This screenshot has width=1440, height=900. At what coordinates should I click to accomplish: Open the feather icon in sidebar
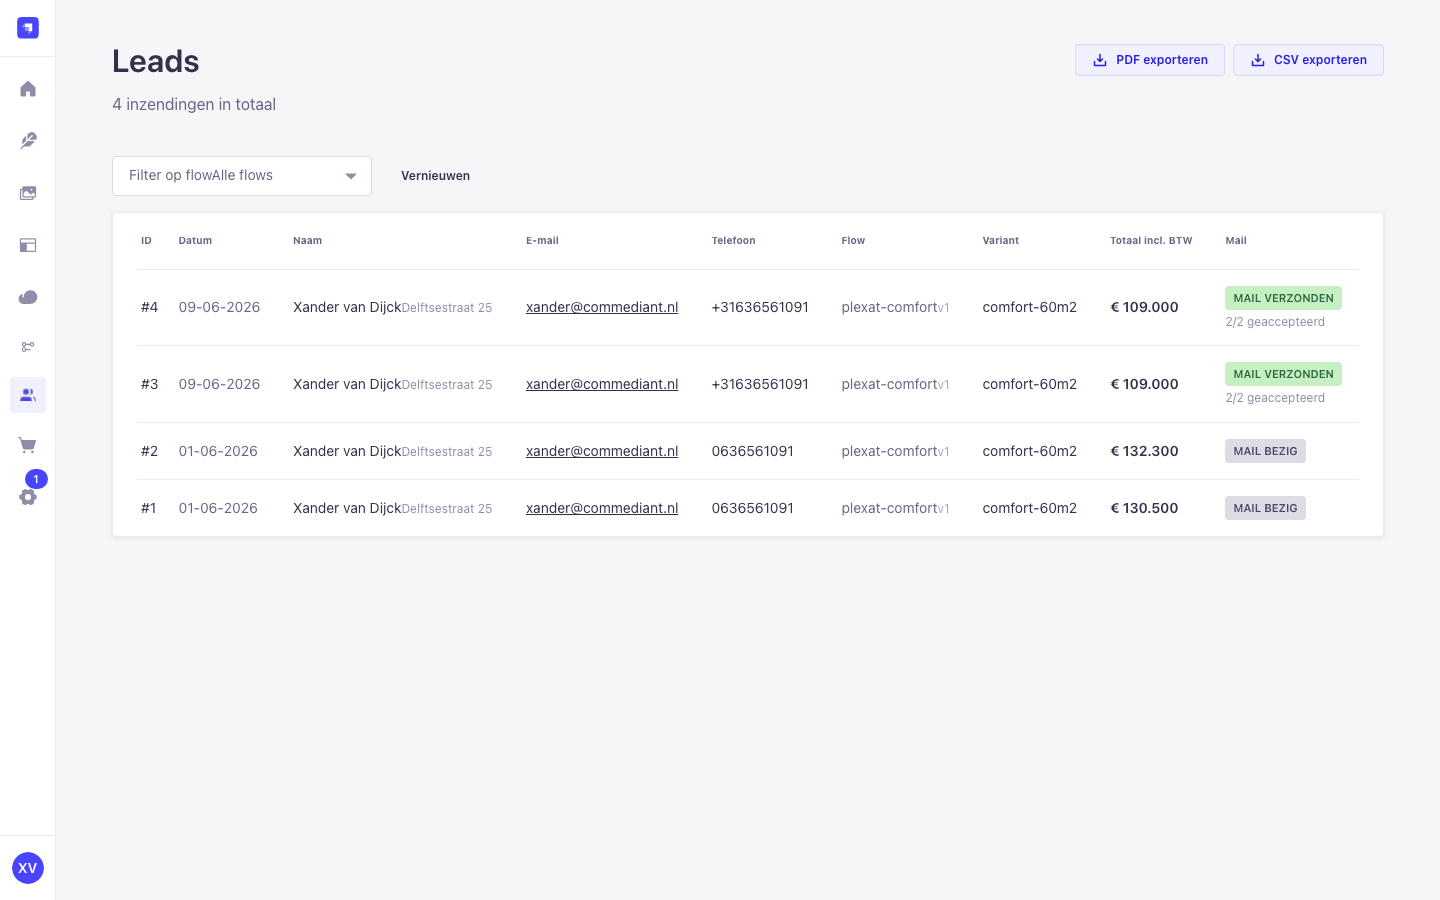28,141
